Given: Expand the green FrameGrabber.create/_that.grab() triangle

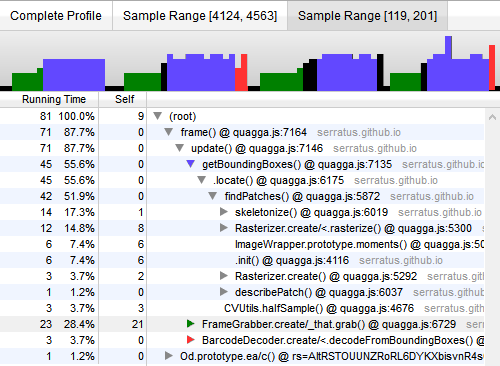Looking at the screenshot, I should pos(191,324).
